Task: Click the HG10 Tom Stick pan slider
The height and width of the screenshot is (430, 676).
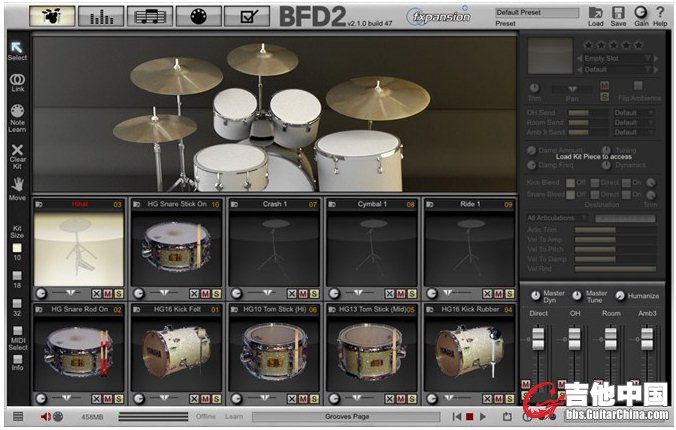Action: 266,398
